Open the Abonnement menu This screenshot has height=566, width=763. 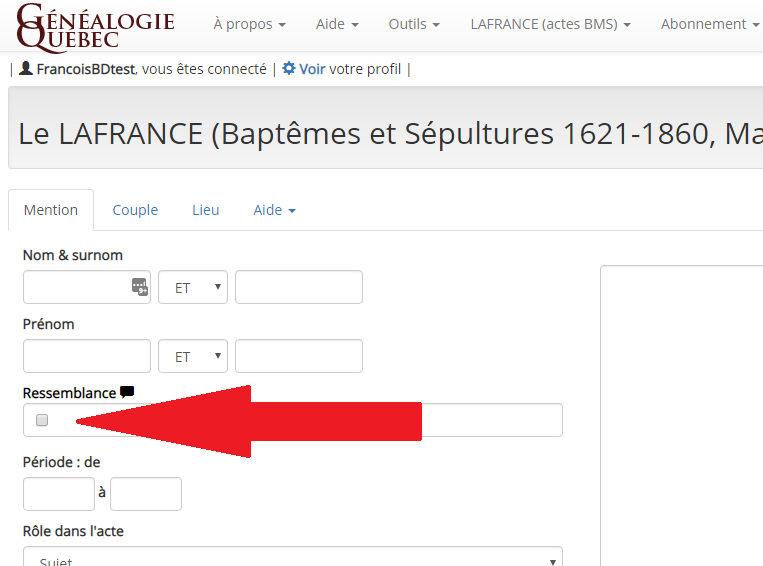pos(710,24)
